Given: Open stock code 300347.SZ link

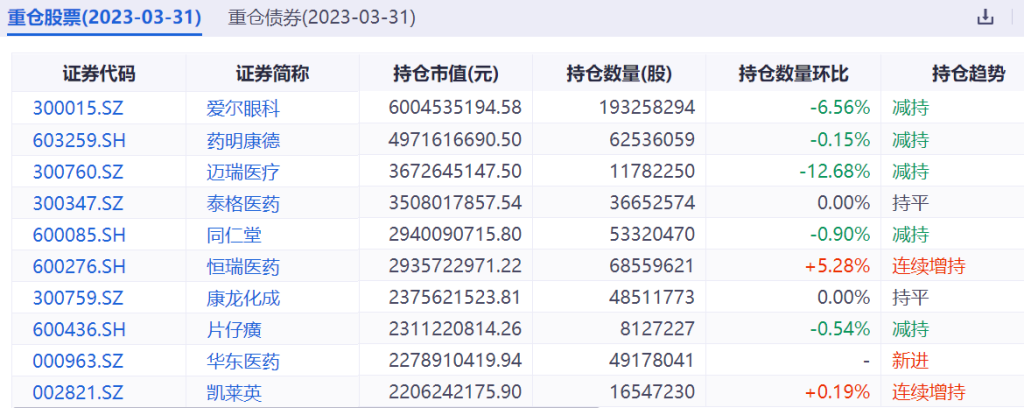Looking at the screenshot, I should (x=78, y=204).
